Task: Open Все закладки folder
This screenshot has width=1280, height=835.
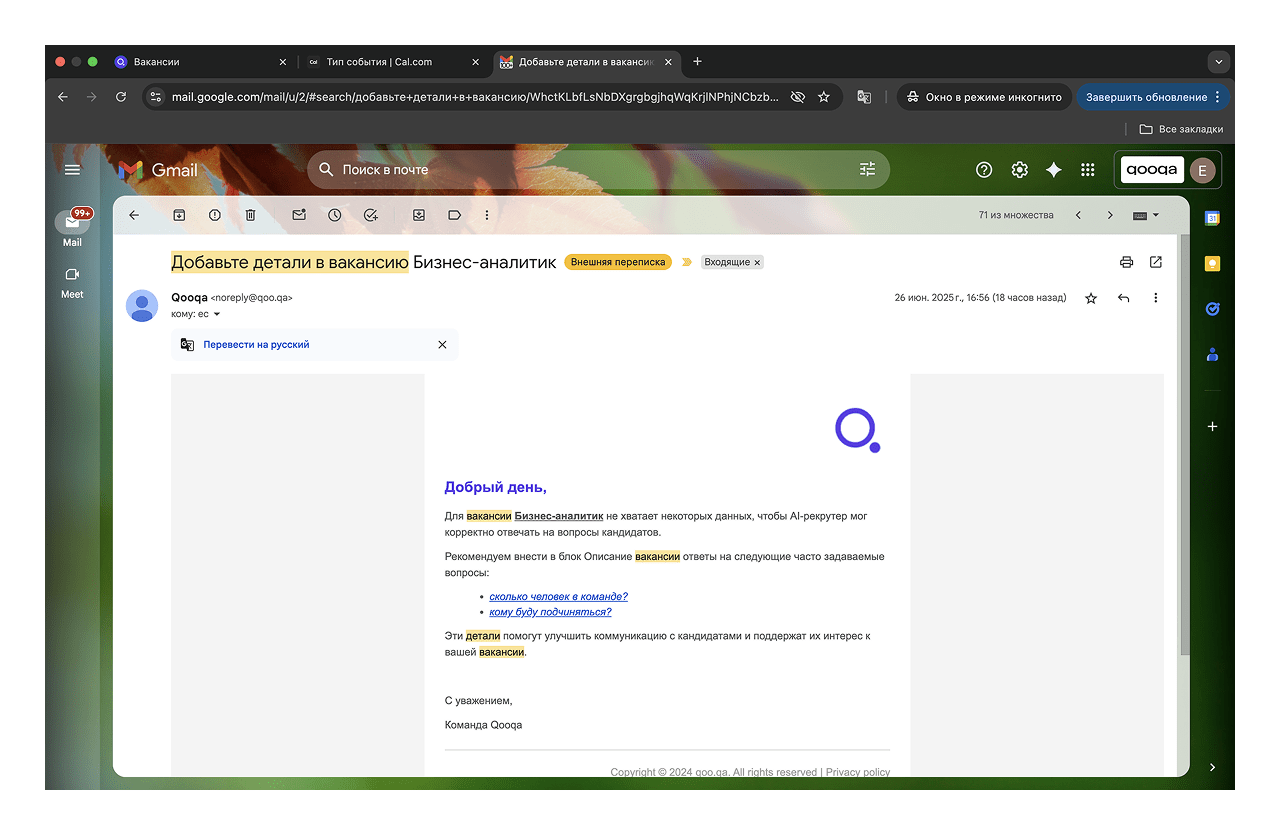Action: pyautogui.click(x=1181, y=129)
